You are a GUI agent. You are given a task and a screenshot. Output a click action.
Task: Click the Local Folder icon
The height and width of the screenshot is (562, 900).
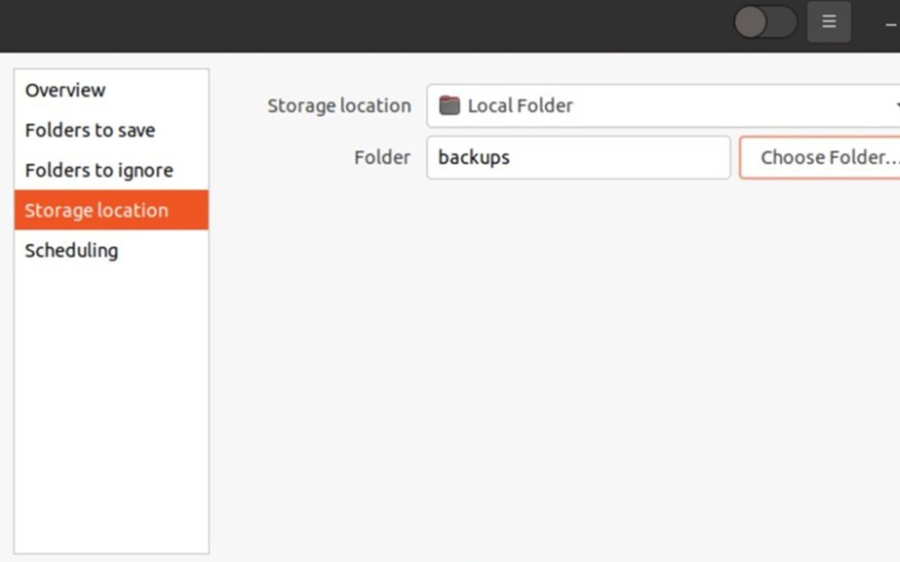450,106
